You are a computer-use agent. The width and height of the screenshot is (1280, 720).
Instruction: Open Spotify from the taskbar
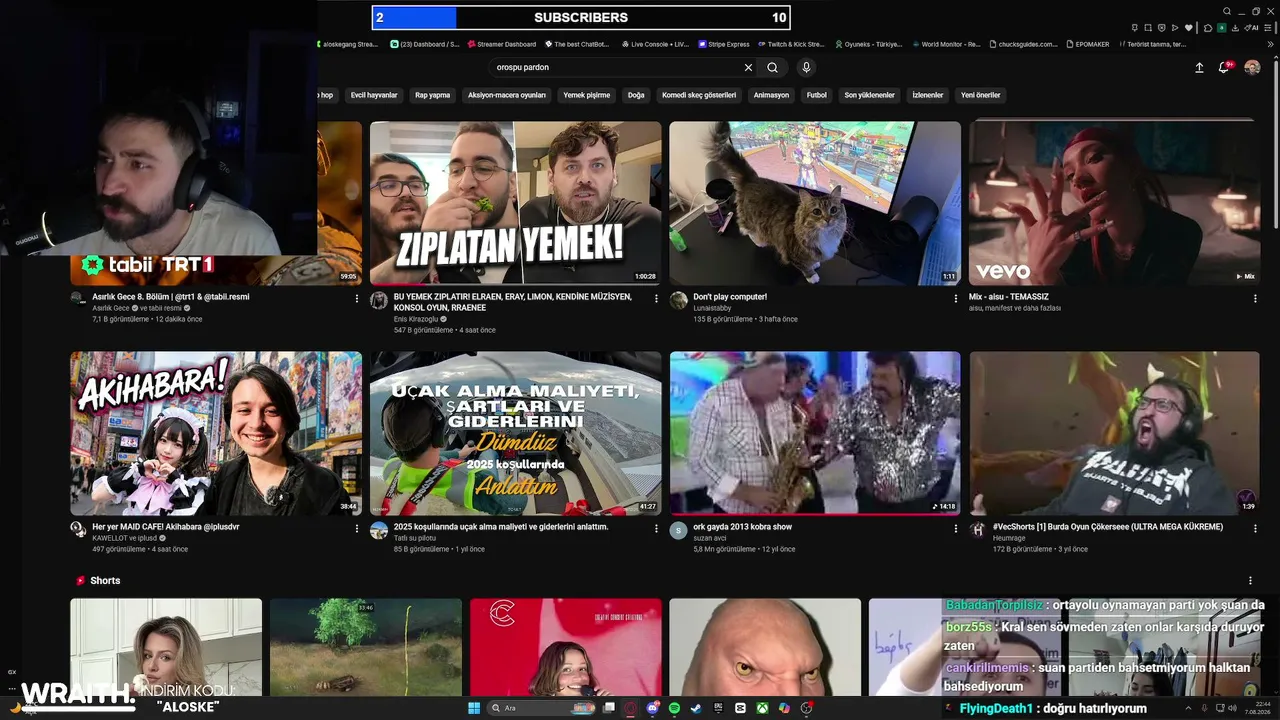tap(674, 708)
